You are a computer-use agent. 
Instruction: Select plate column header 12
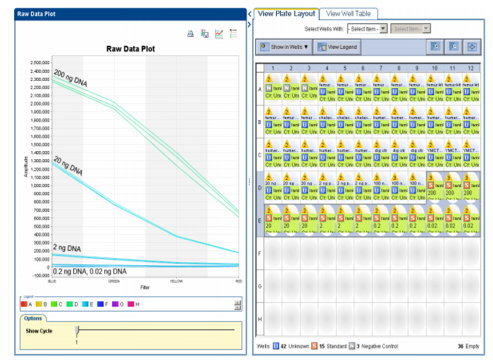point(471,68)
